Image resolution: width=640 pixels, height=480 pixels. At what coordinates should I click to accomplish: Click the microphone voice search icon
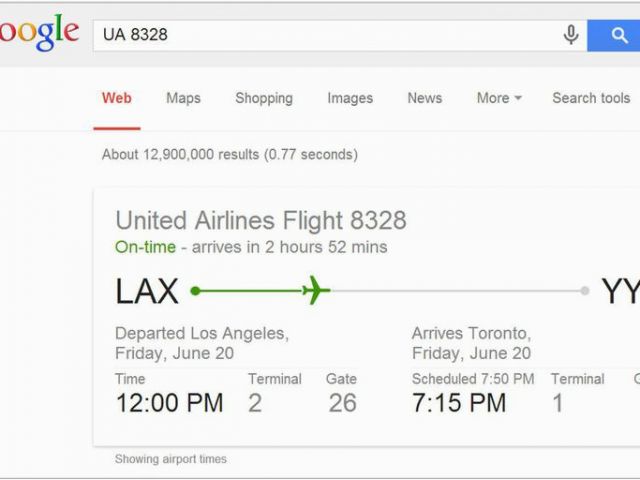point(571,35)
